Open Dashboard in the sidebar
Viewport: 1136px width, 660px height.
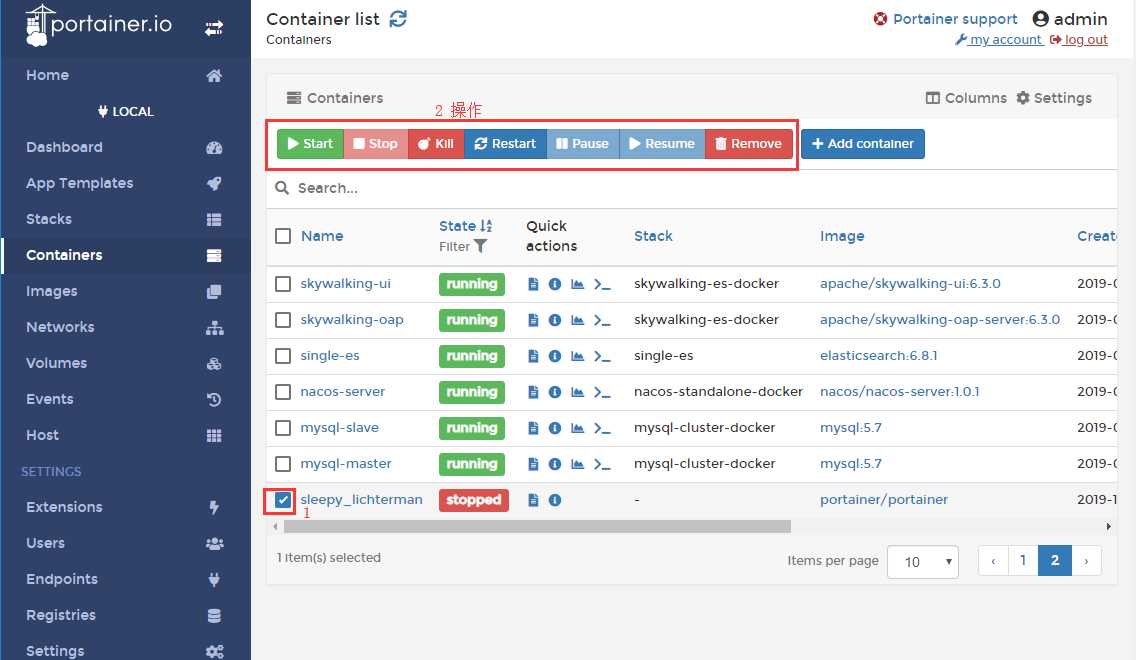point(125,147)
